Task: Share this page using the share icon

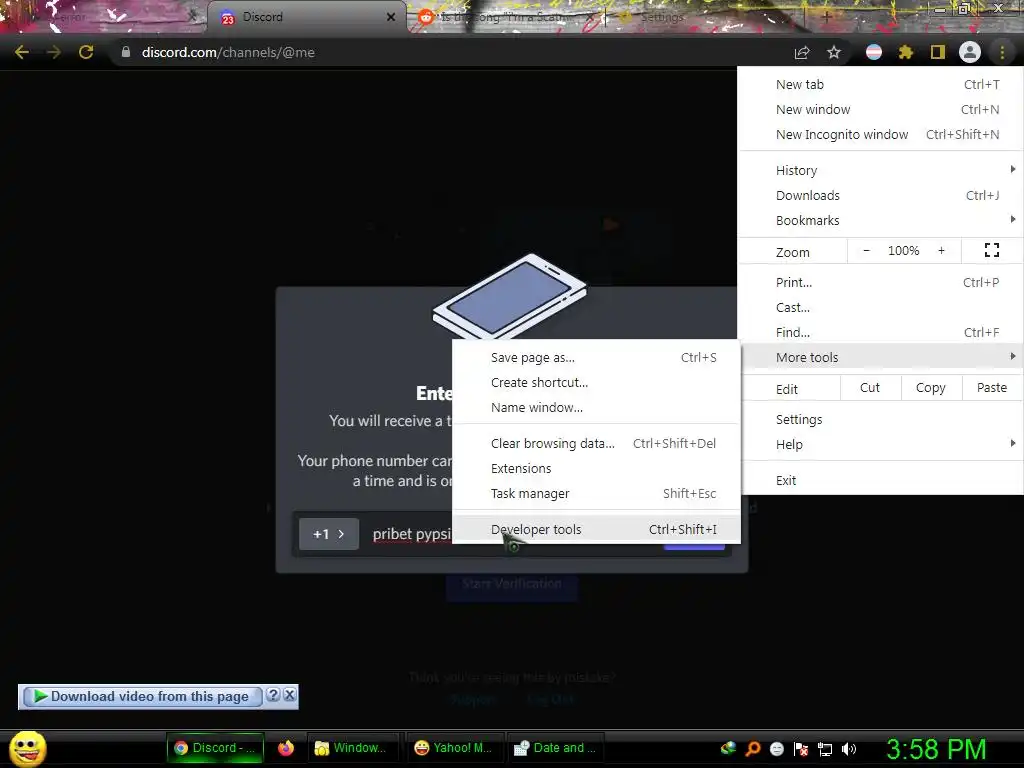Action: 802,52
